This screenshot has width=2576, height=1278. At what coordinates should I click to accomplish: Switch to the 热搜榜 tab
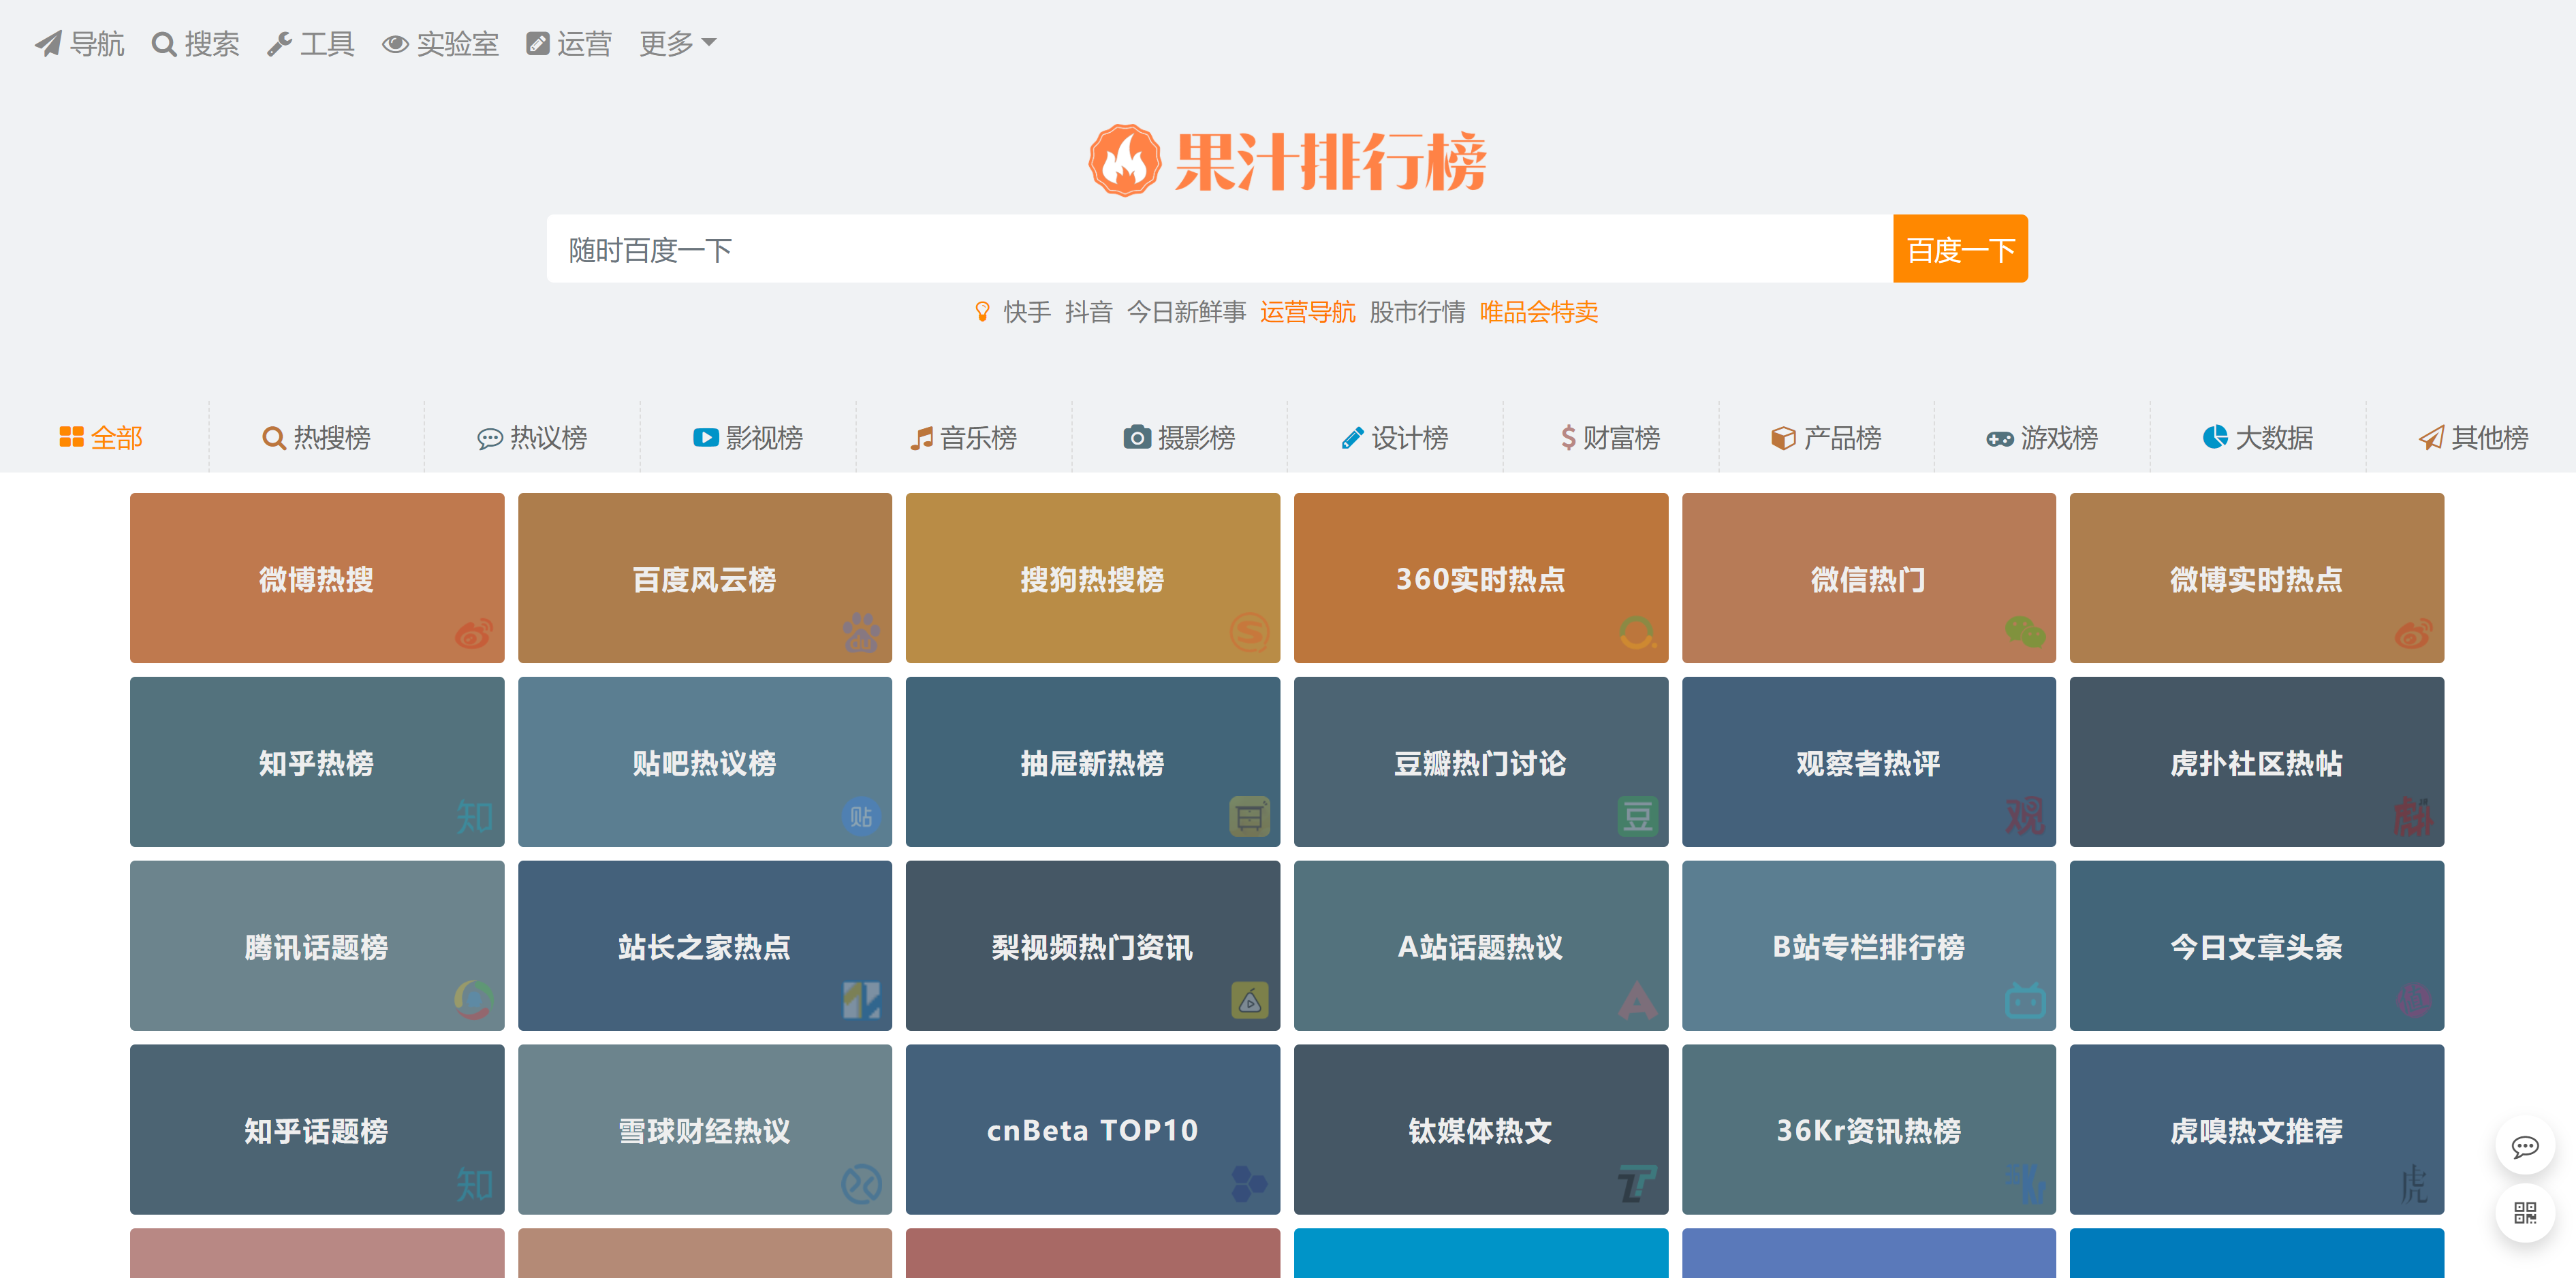click(x=316, y=438)
